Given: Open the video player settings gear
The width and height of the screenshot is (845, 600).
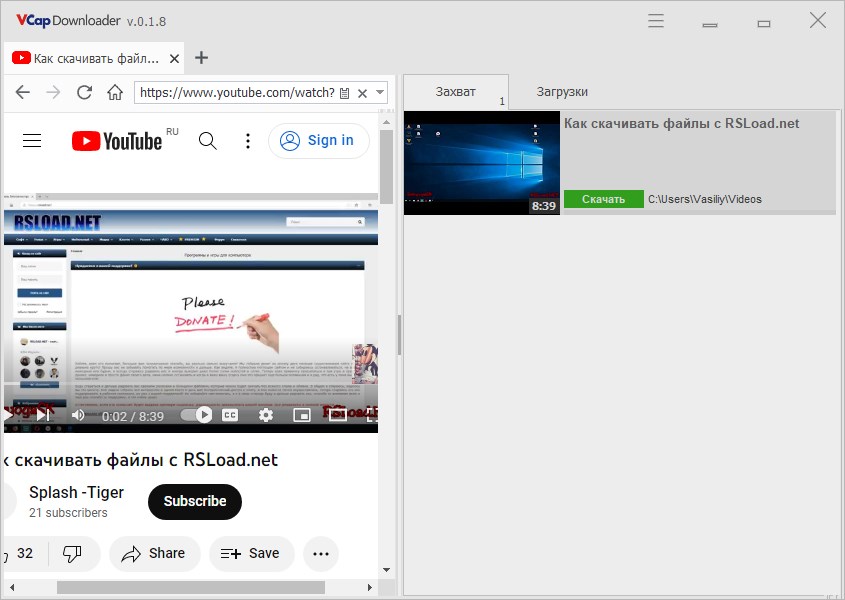Looking at the screenshot, I should 266,414.
